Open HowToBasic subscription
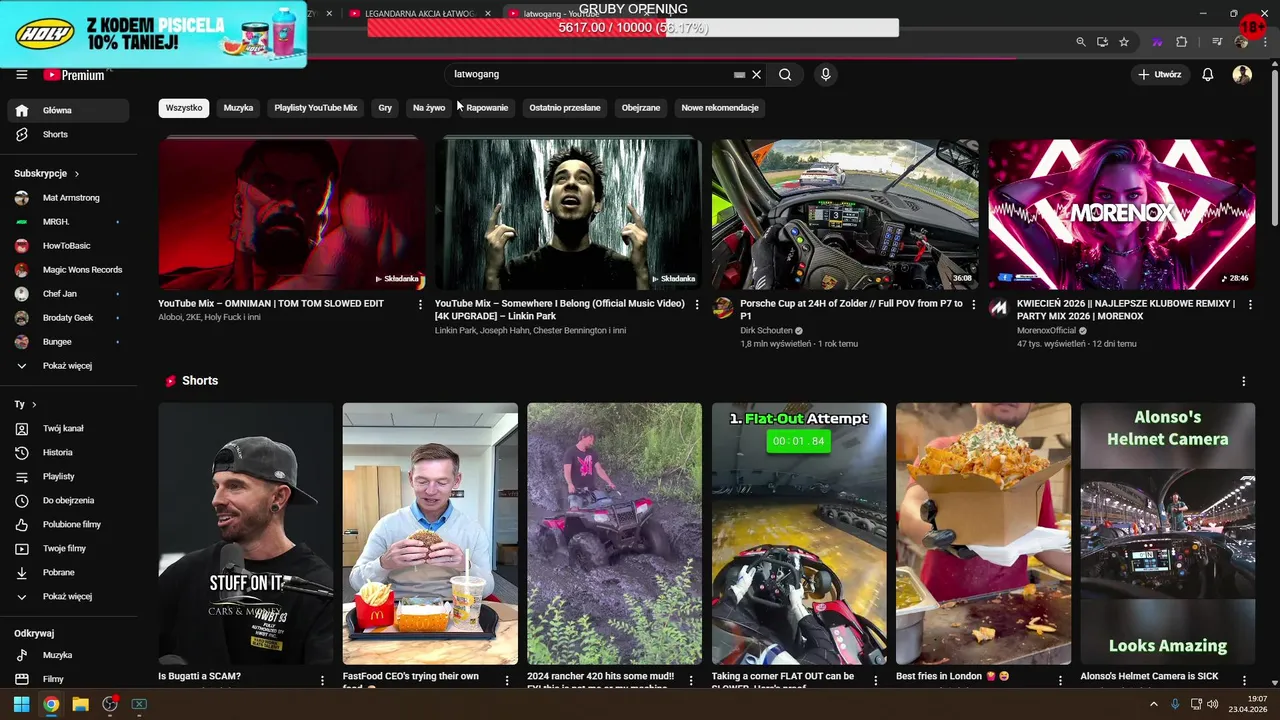Viewport: 1280px width, 720px height. (68, 246)
